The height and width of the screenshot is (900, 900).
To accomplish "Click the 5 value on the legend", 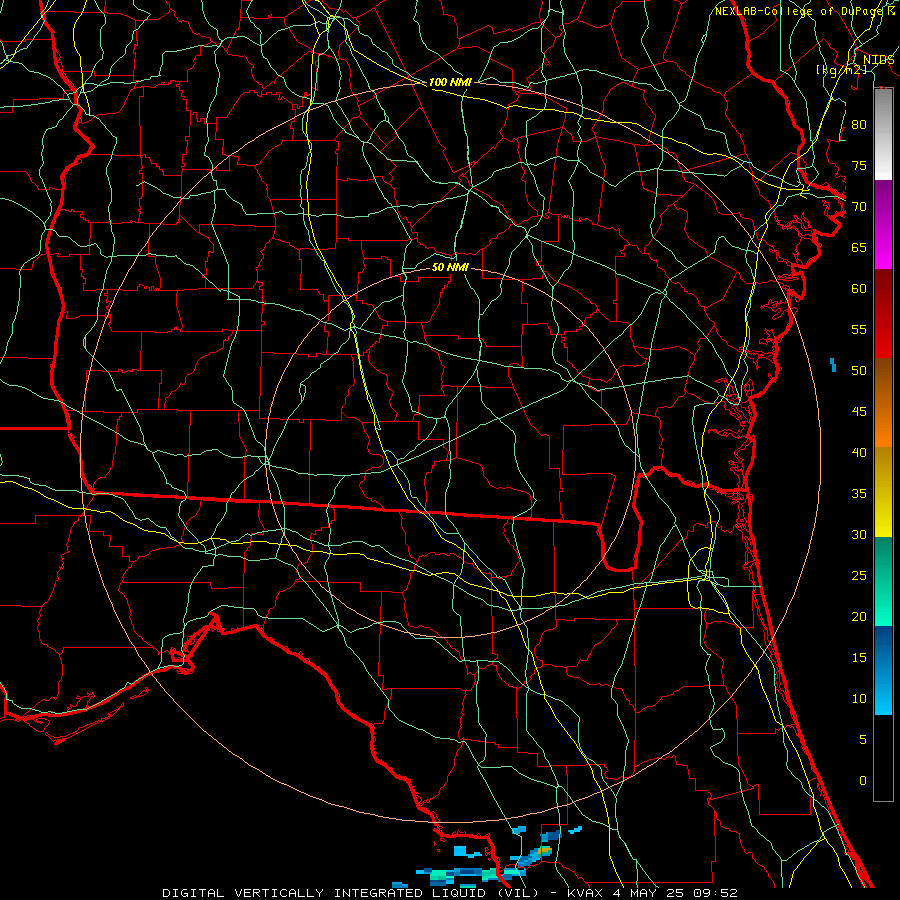I will [x=863, y=740].
